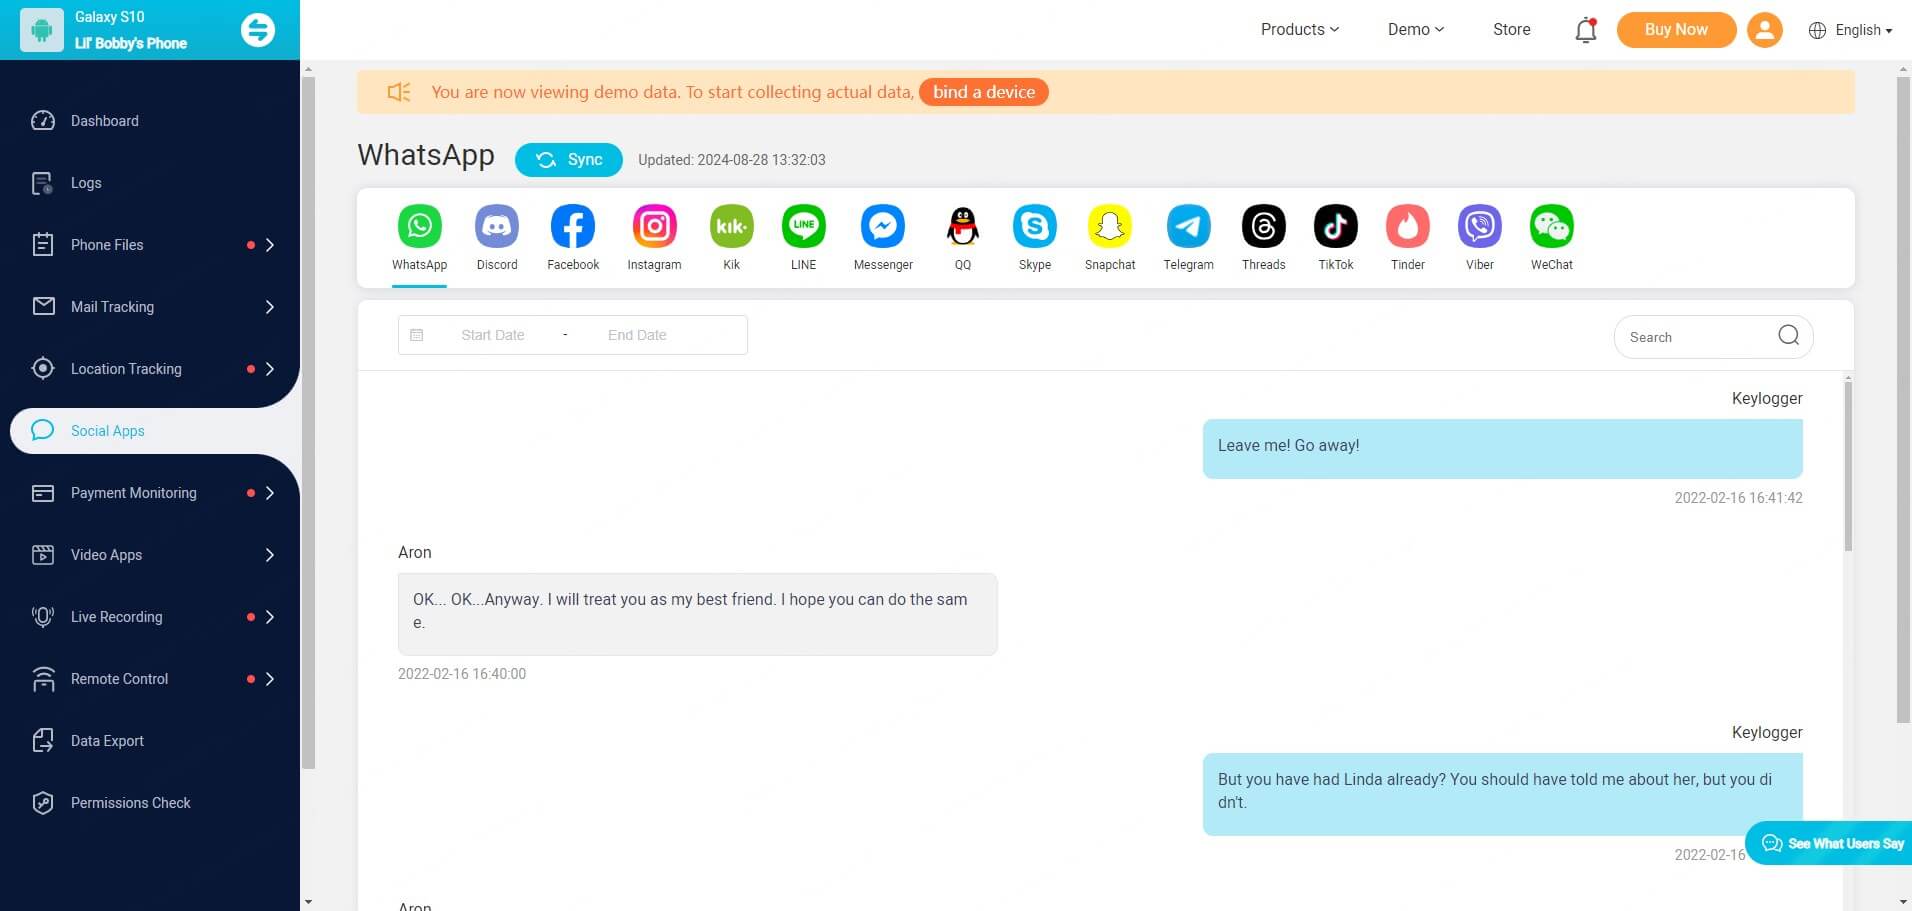
Task: Select the Threads app icon
Action: 1264,227
